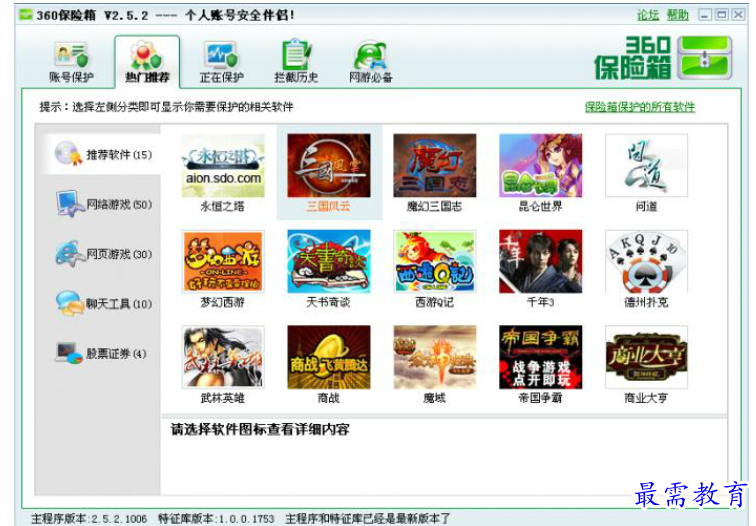
Task: Select the 热门推荐 tab
Action: (147, 62)
